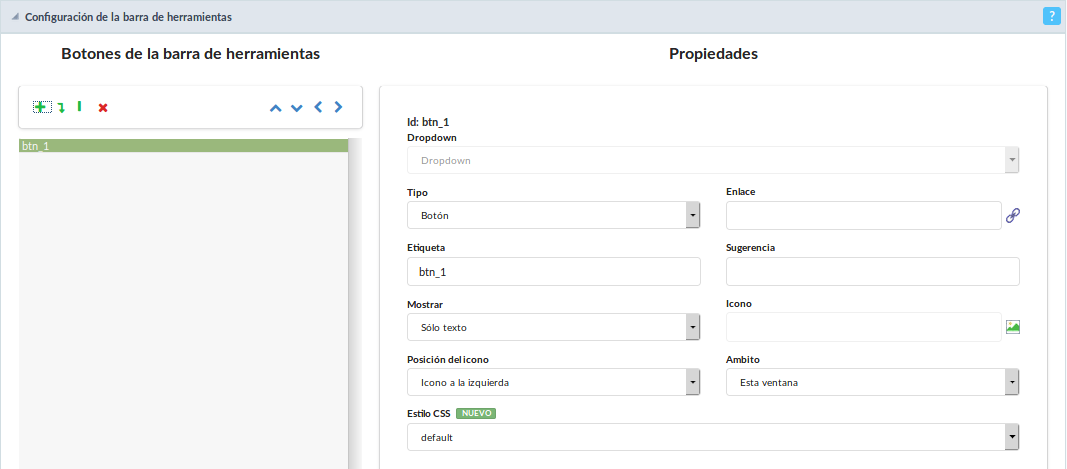This screenshot has width=1067, height=469.
Task: Collapse the Configuración de la barra de herramientas section
Action: coord(15,17)
